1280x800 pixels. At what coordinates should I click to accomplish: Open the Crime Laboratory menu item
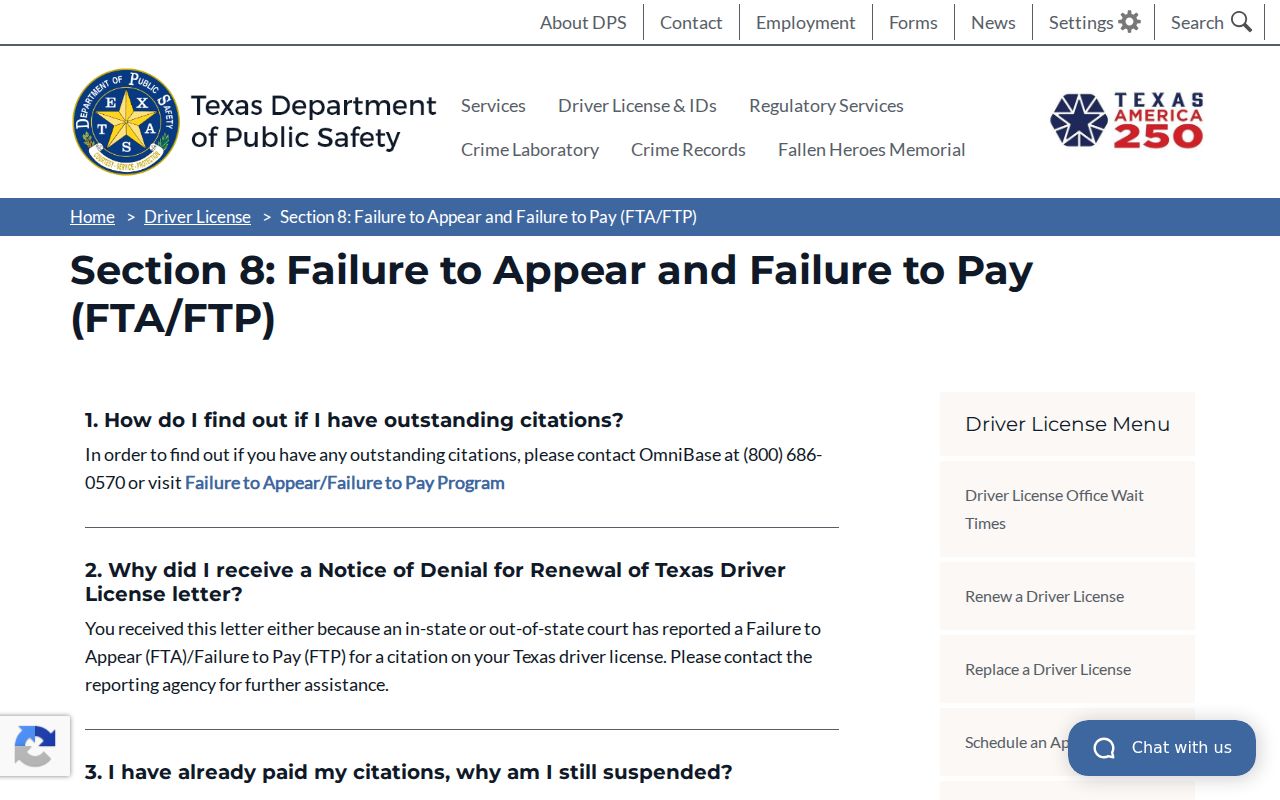(x=530, y=149)
